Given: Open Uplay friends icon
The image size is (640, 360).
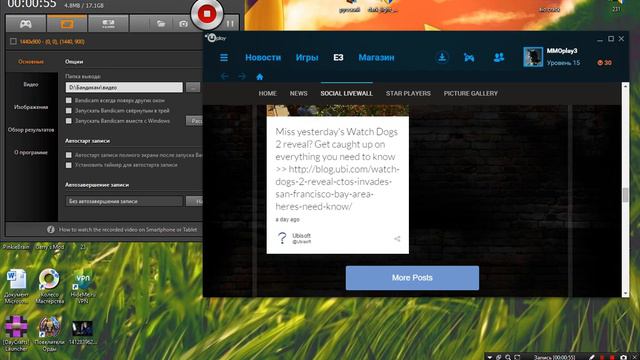Looking at the screenshot, I should tap(498, 58).
